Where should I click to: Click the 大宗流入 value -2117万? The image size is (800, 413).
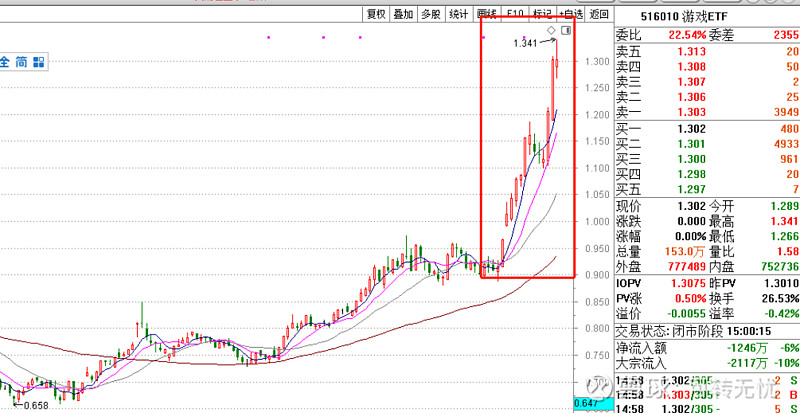click(745, 363)
